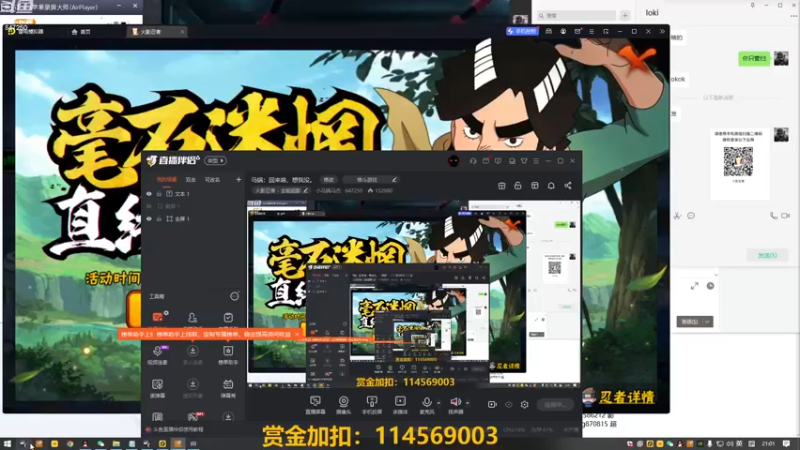This screenshot has height=450, width=800.
Task: Click the 连接中 start streaming button
Action: coord(555,405)
